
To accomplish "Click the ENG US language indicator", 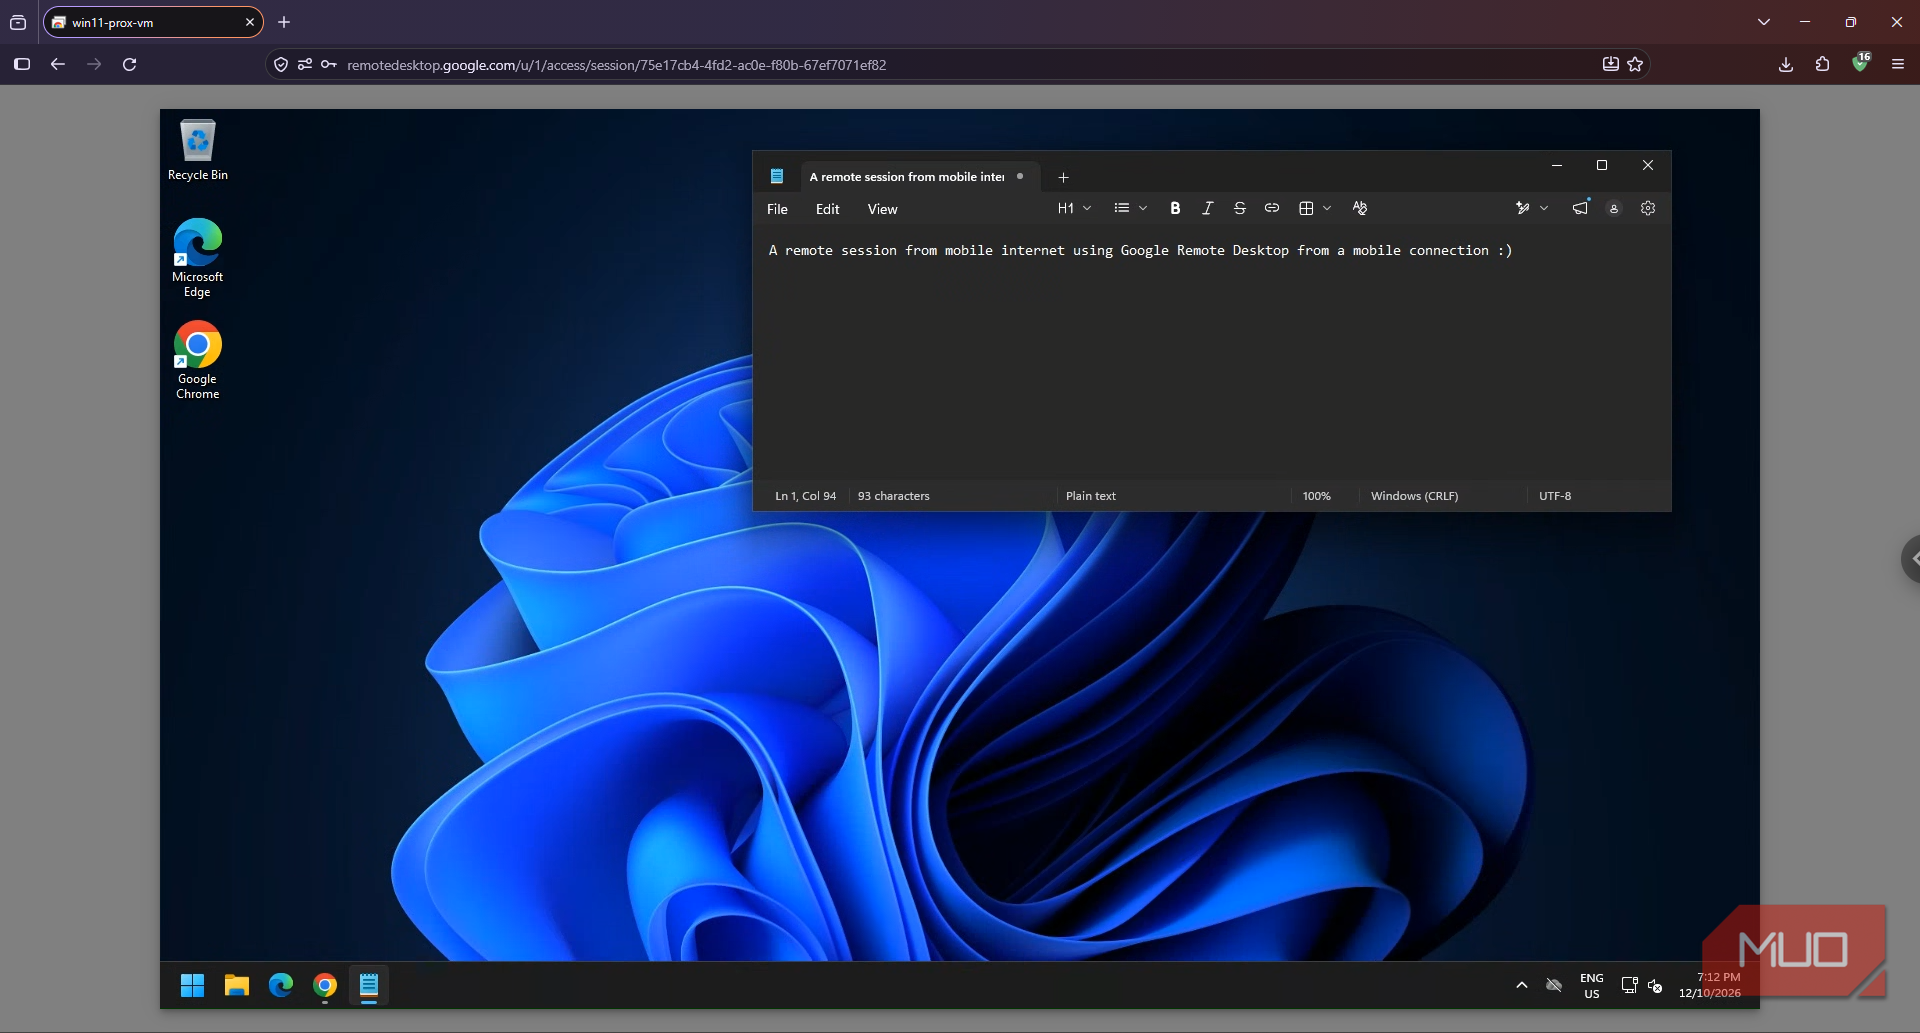I will pos(1591,986).
